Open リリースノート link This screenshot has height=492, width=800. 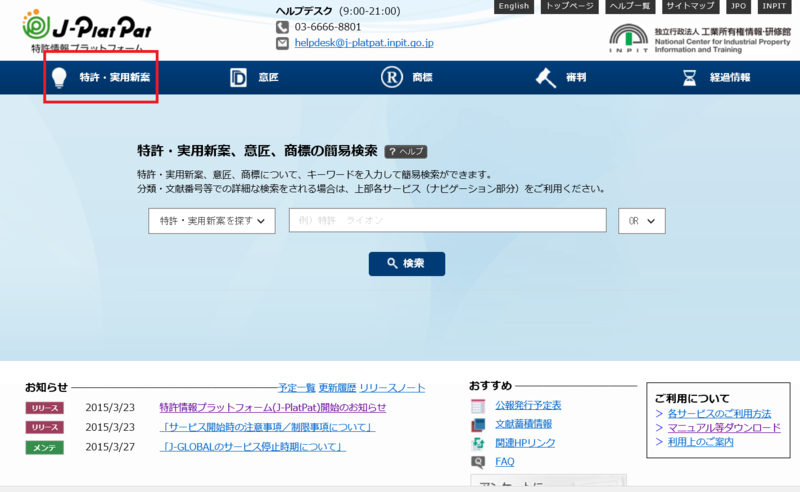(x=392, y=388)
